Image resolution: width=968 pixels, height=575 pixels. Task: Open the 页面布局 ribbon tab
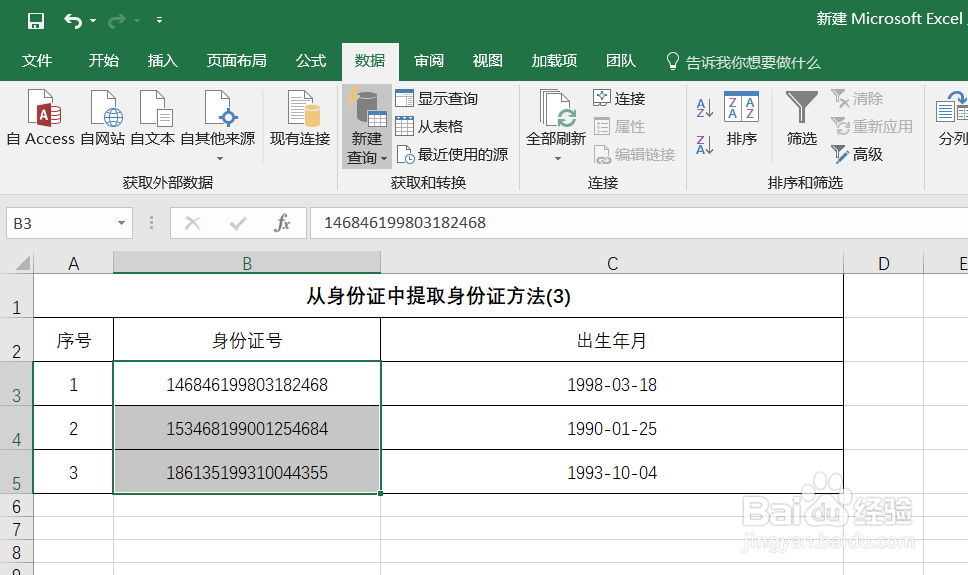click(x=237, y=61)
